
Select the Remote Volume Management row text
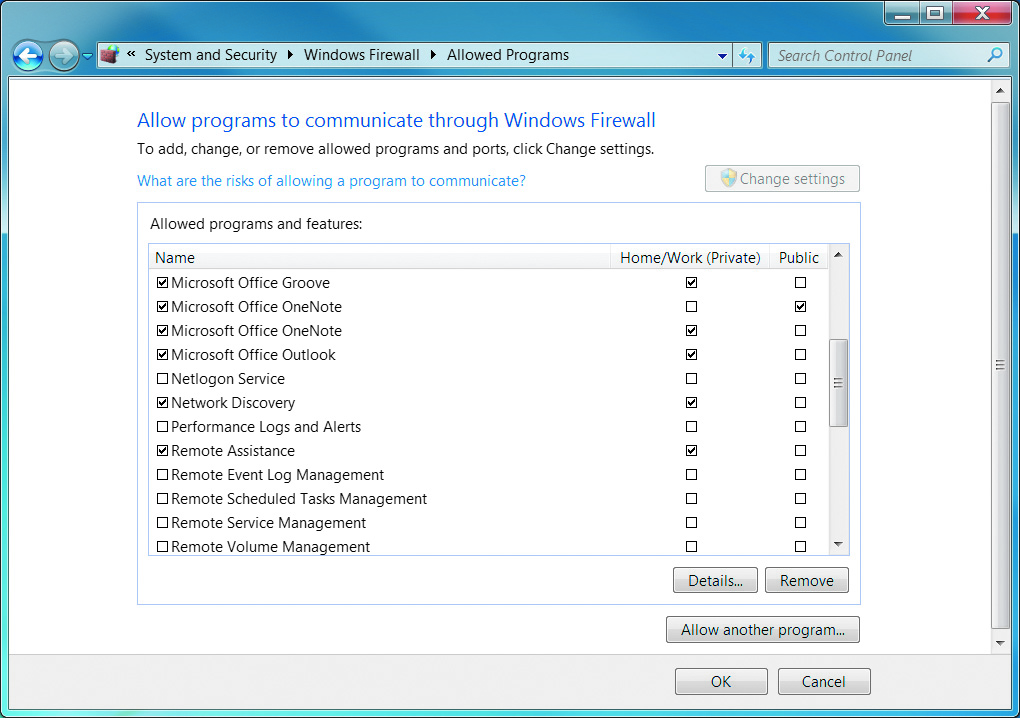tap(271, 547)
